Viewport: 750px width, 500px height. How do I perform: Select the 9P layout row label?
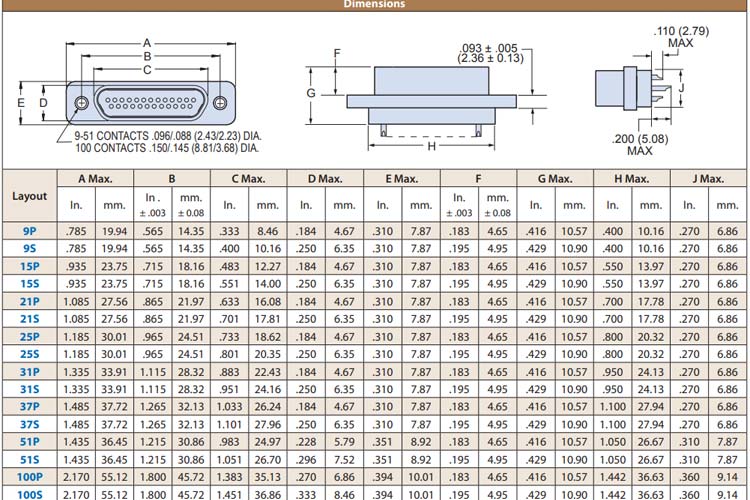pos(29,230)
